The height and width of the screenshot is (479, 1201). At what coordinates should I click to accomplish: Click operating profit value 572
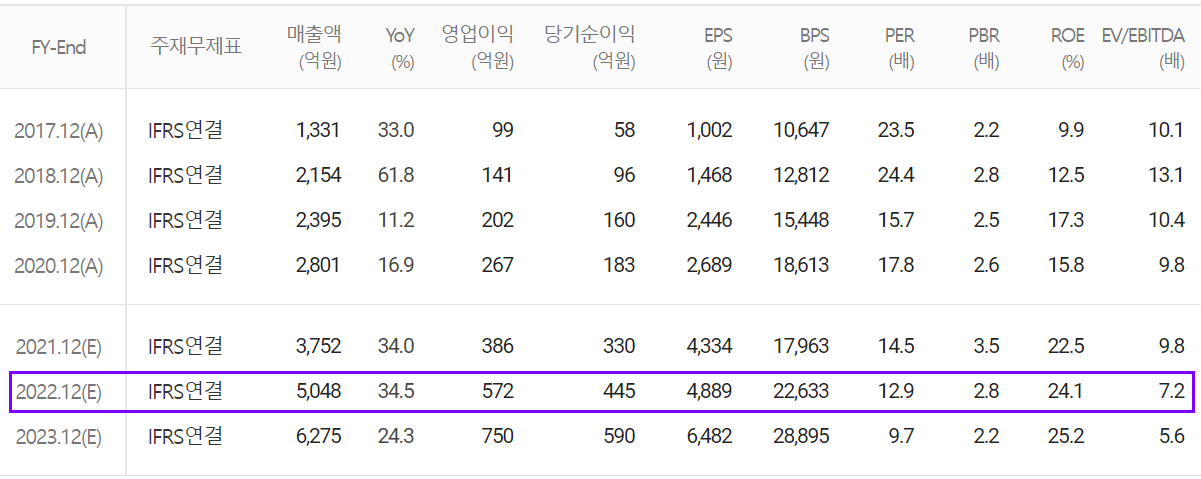pos(497,391)
